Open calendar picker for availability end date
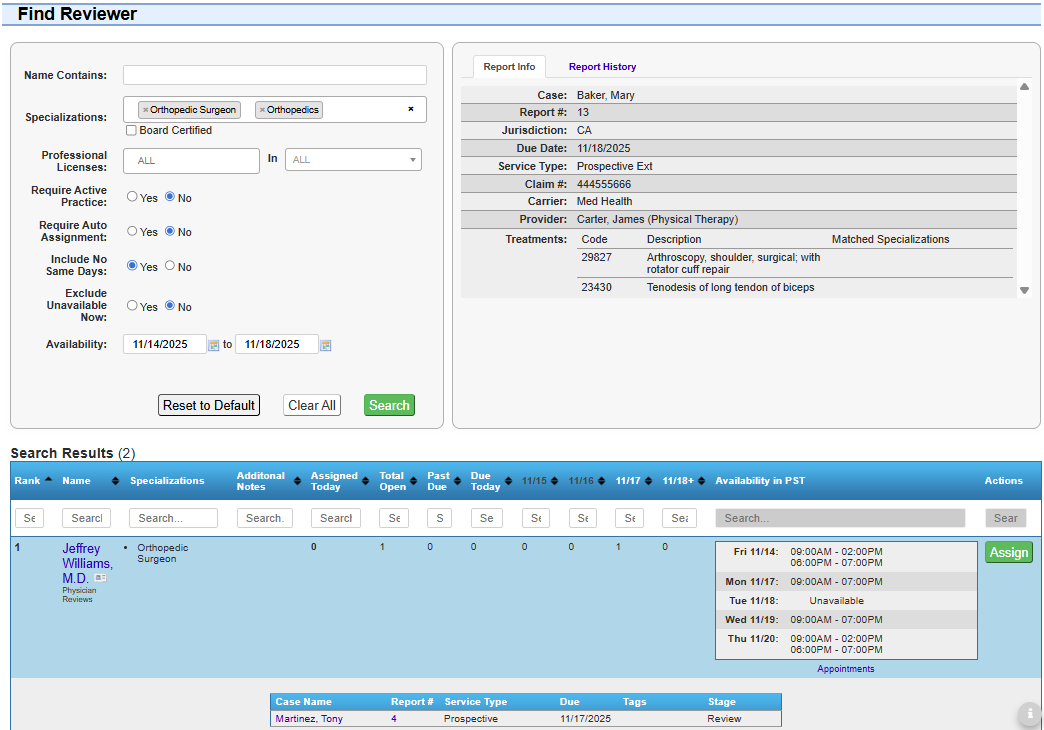 click(x=325, y=344)
